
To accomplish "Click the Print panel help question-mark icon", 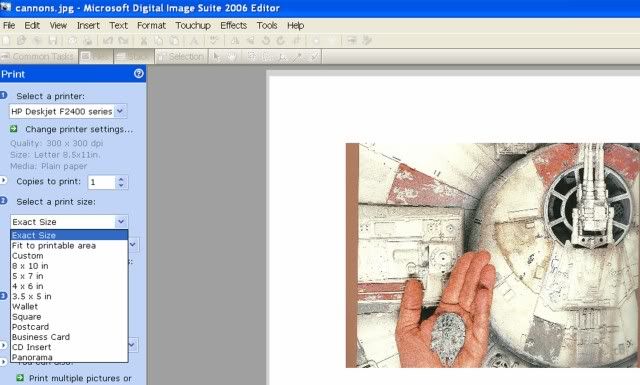I will click(139, 73).
